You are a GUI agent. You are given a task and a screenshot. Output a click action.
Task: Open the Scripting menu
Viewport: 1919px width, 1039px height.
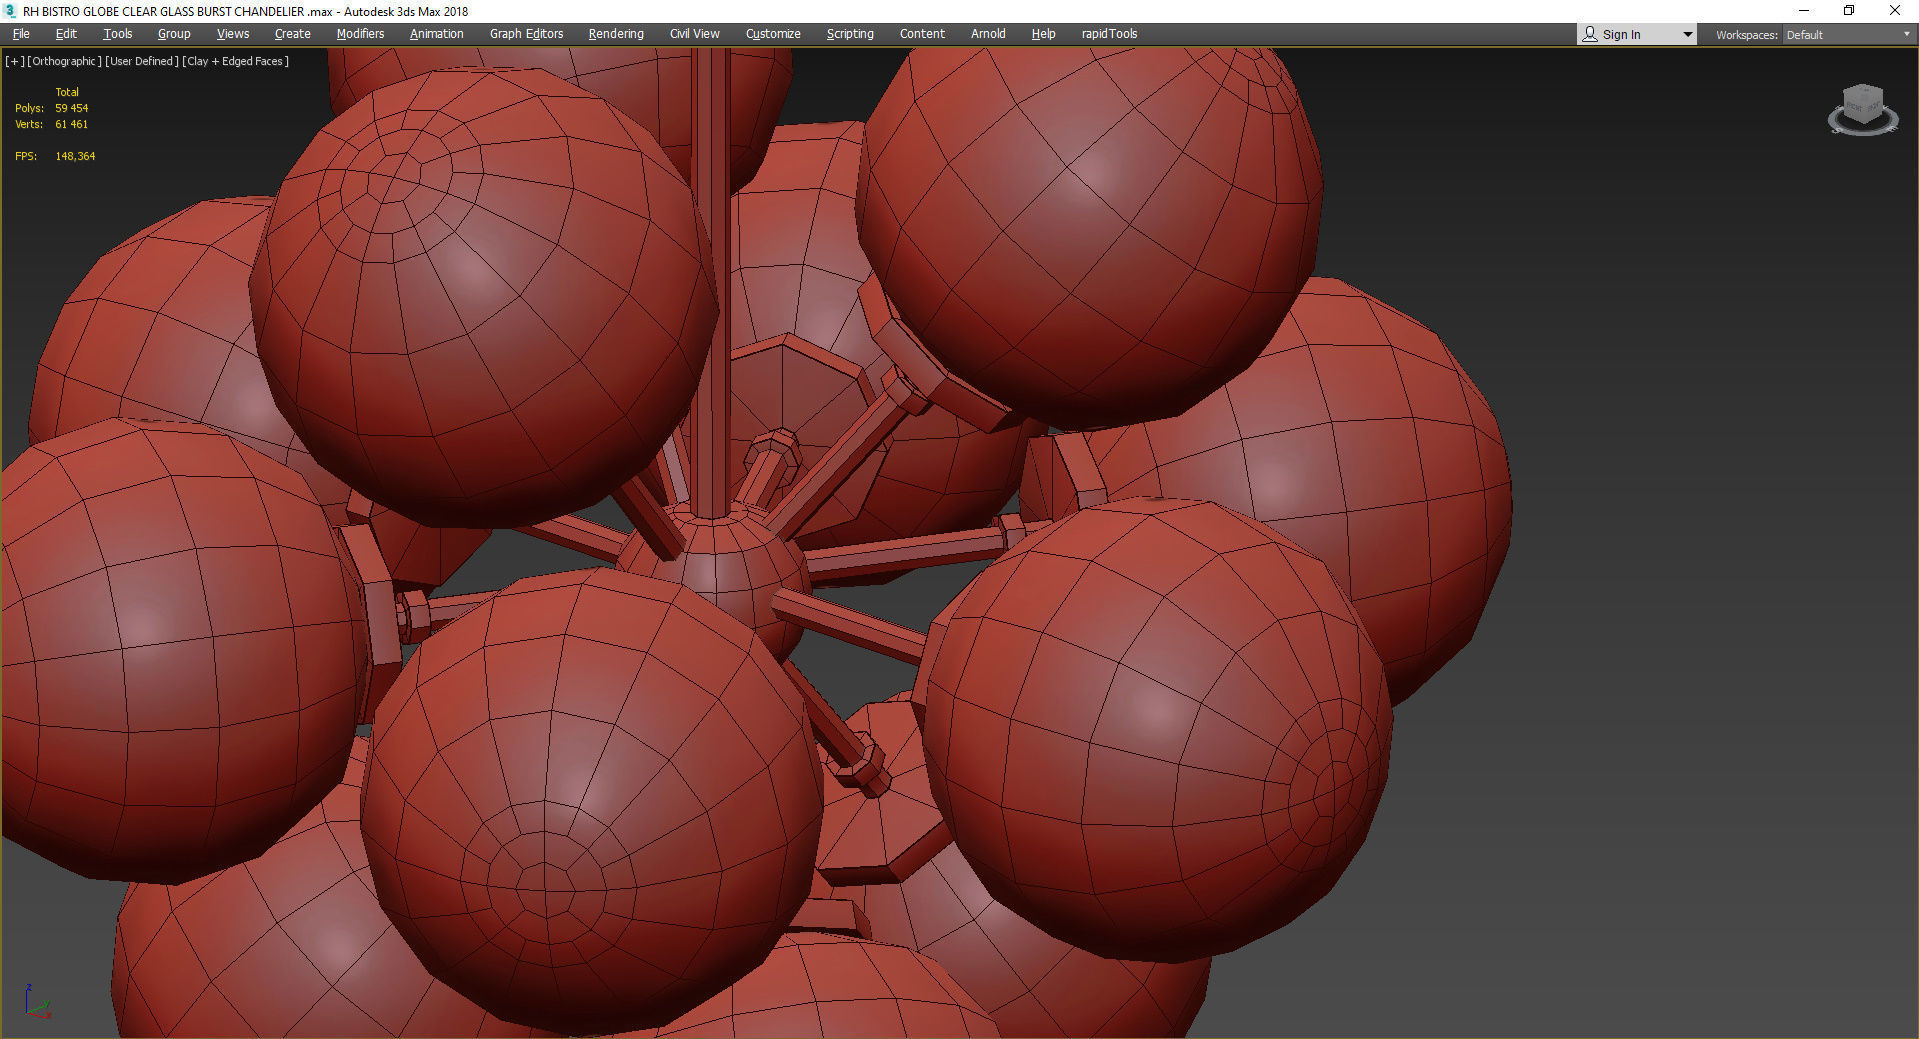pyautogui.click(x=850, y=34)
